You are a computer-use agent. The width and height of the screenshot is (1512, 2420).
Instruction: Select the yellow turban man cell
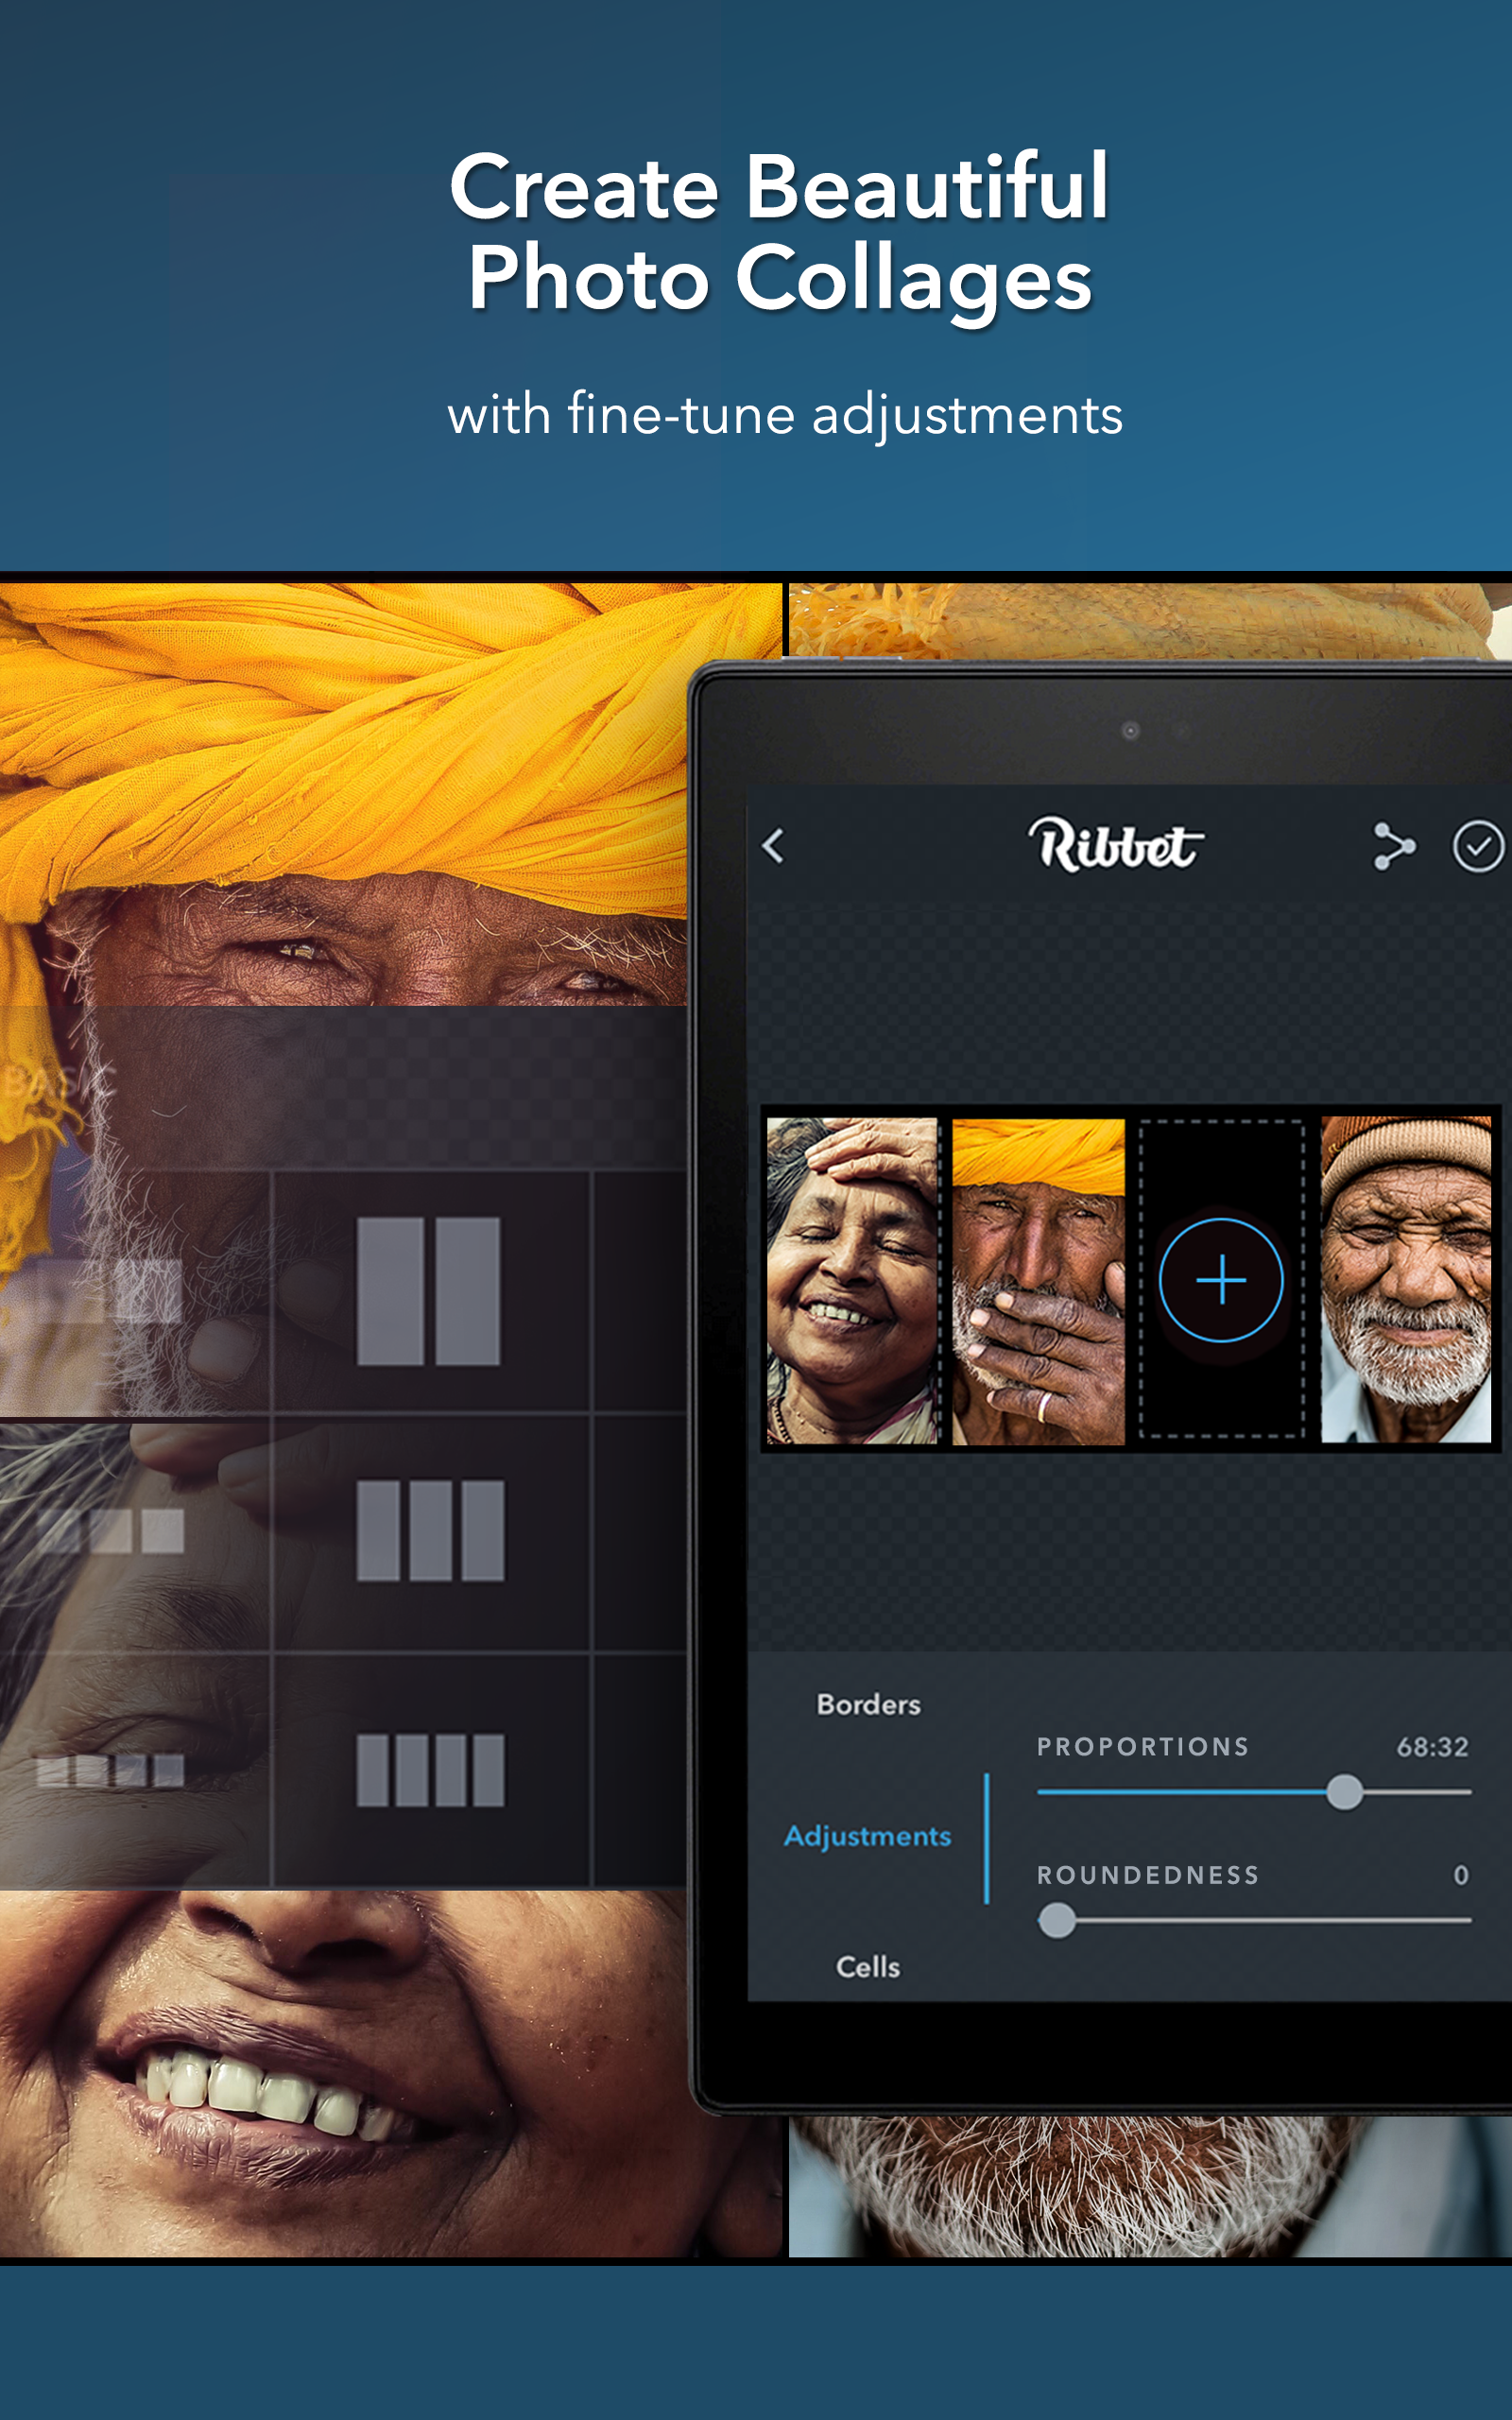(1038, 1282)
